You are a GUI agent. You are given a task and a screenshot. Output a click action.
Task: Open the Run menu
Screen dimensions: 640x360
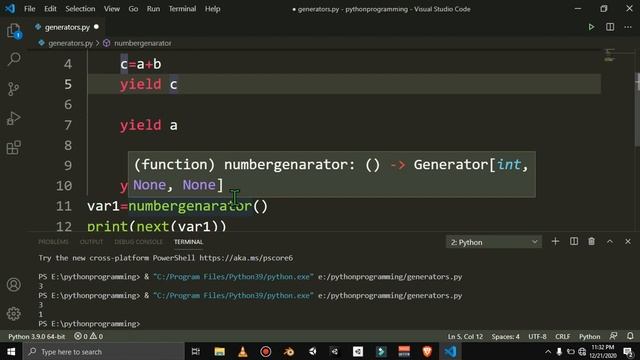coord(153,9)
